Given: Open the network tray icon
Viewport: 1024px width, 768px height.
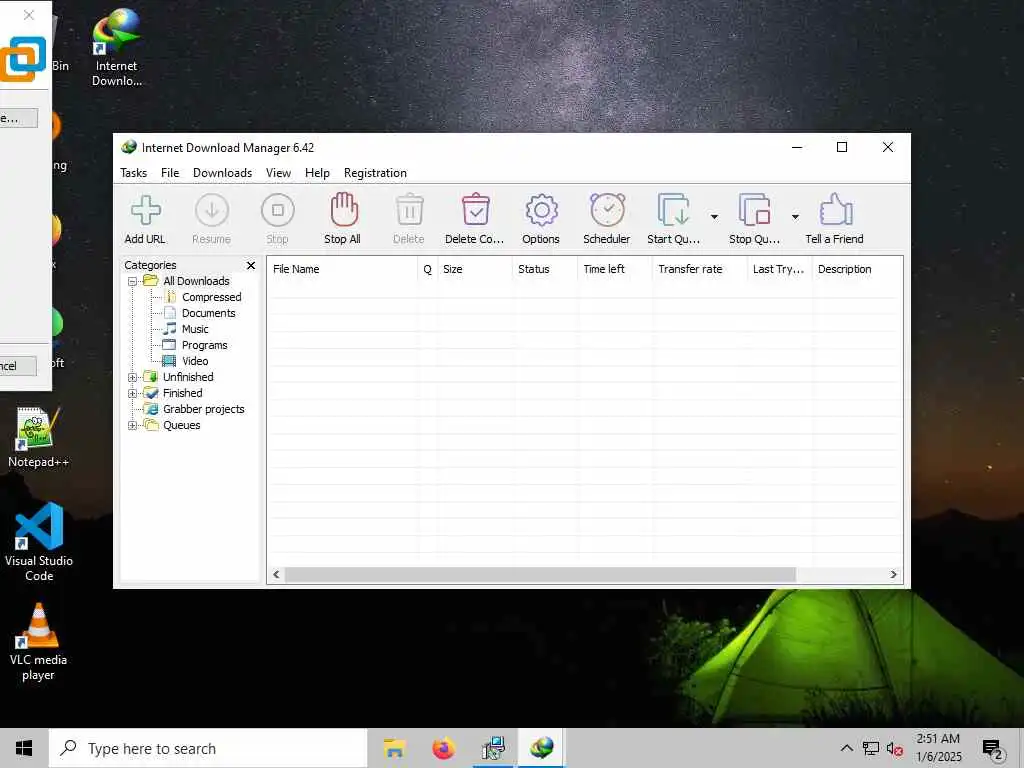Looking at the screenshot, I should pyautogui.click(x=871, y=749).
